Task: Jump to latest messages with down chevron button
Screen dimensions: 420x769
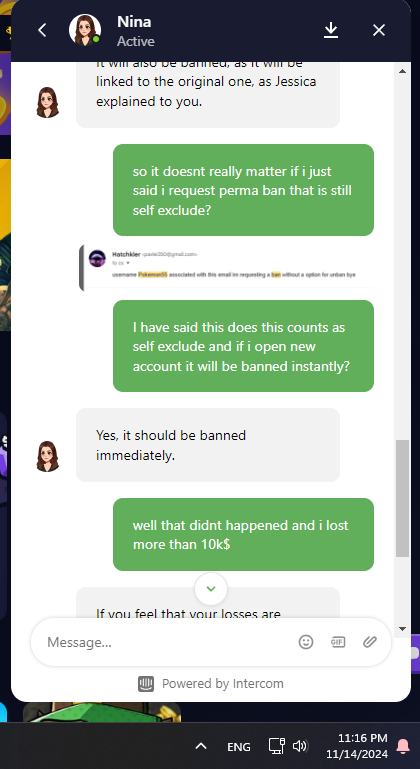Action: click(x=211, y=589)
